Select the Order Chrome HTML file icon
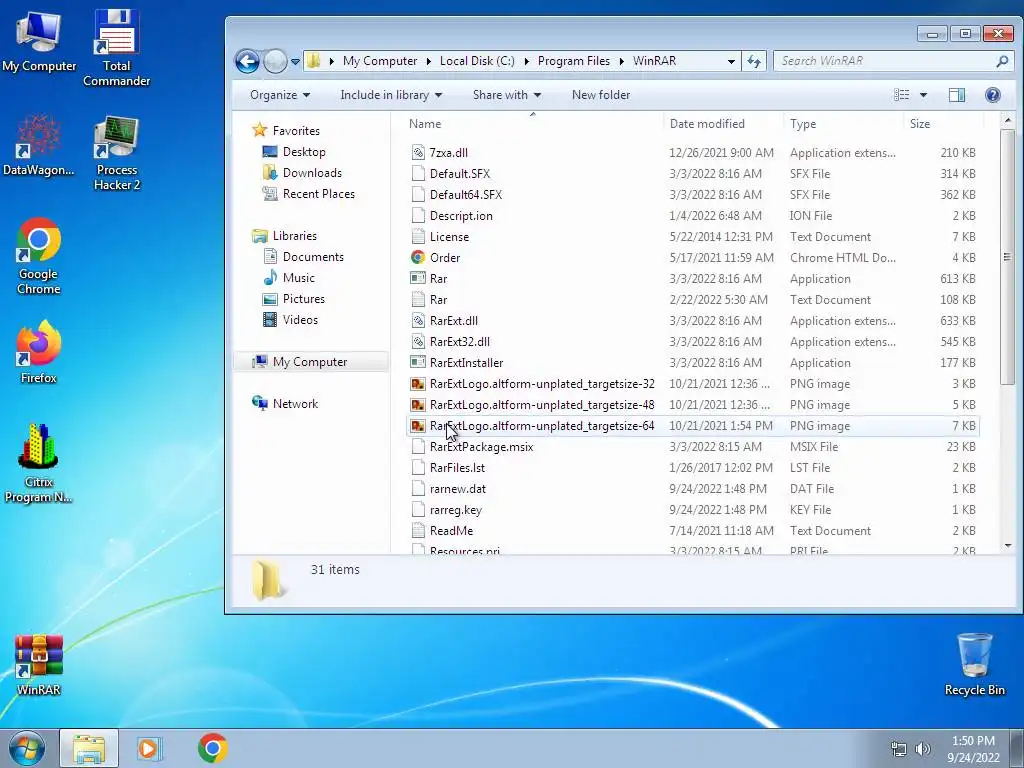Image resolution: width=1024 pixels, height=768 pixels. [418, 257]
